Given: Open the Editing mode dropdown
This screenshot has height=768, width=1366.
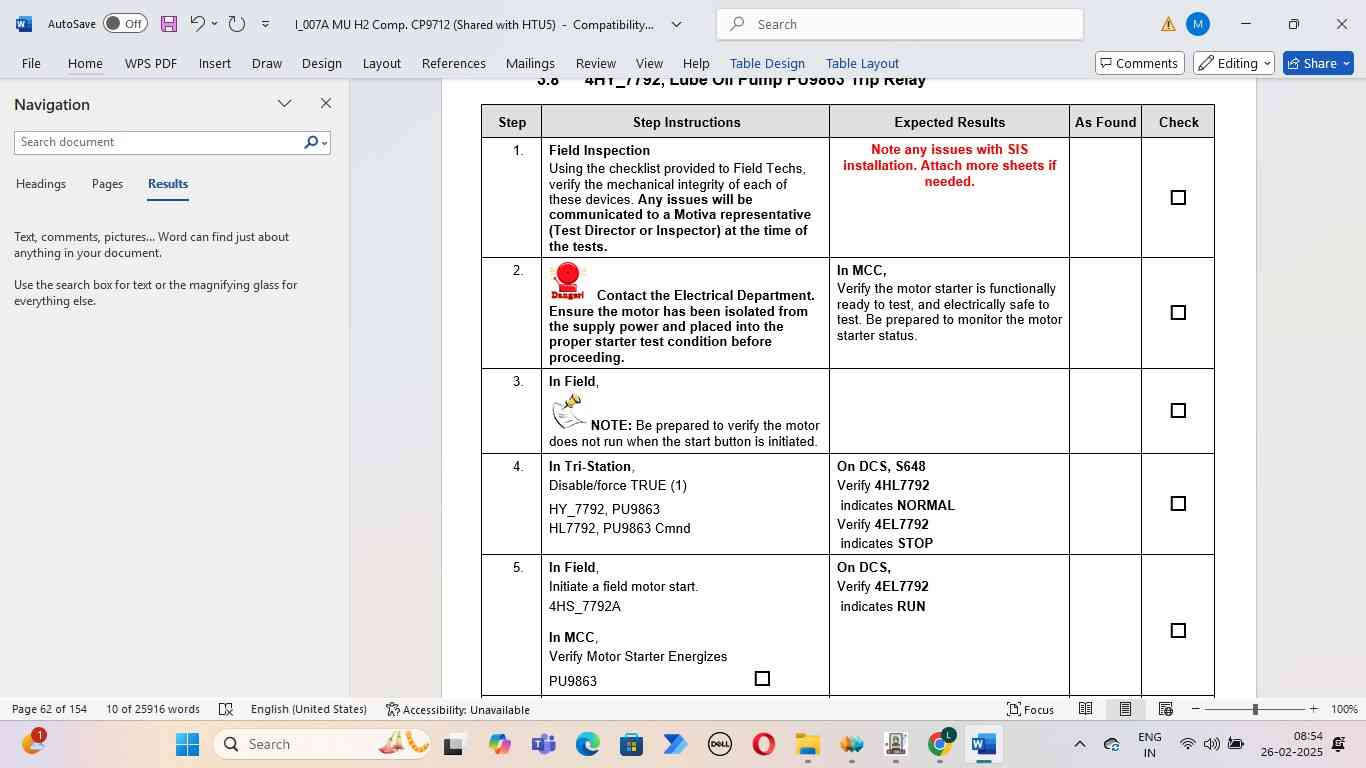Looking at the screenshot, I should (x=1234, y=63).
